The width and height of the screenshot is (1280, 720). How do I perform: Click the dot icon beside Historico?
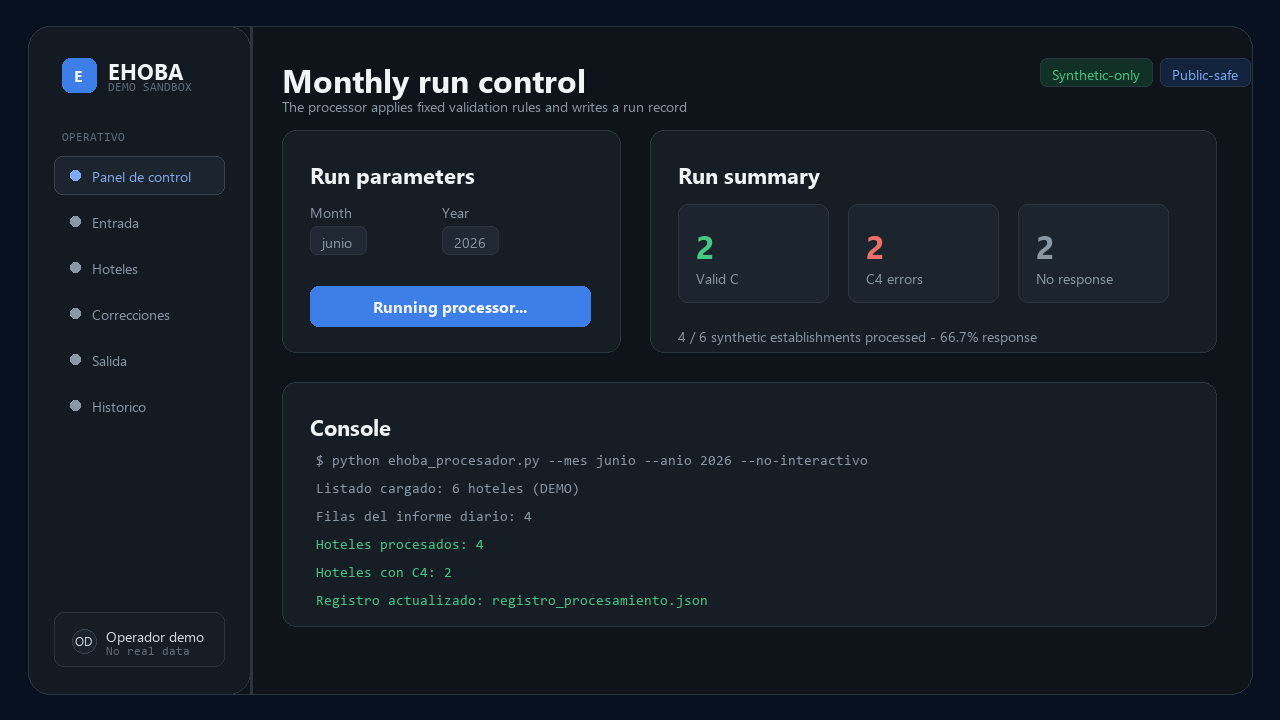pyautogui.click(x=75, y=406)
